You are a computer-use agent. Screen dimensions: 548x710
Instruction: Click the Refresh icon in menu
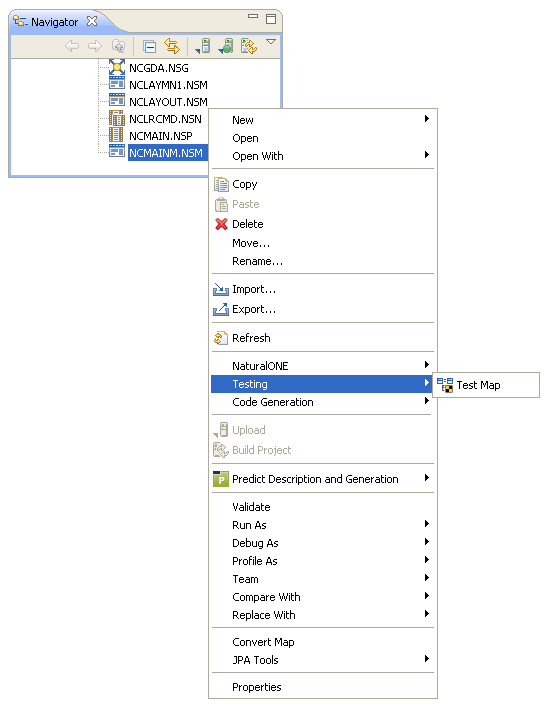(x=221, y=338)
